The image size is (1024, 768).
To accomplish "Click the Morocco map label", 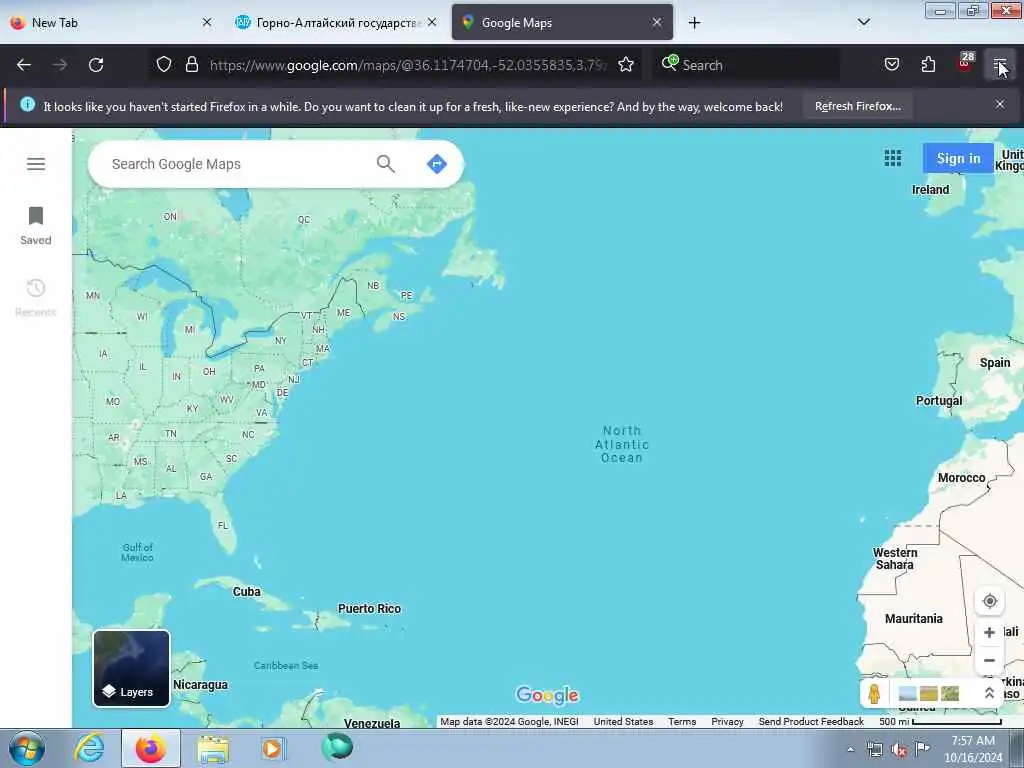I will click(x=961, y=478).
